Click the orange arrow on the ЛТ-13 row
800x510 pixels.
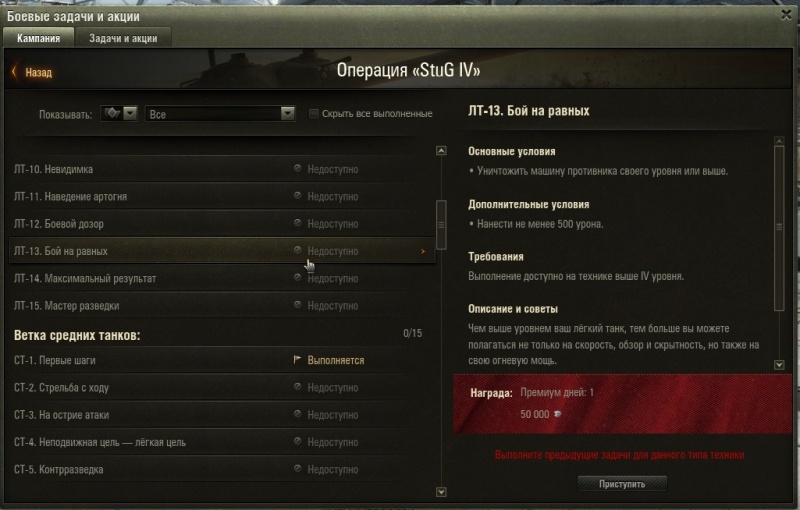pos(423,251)
